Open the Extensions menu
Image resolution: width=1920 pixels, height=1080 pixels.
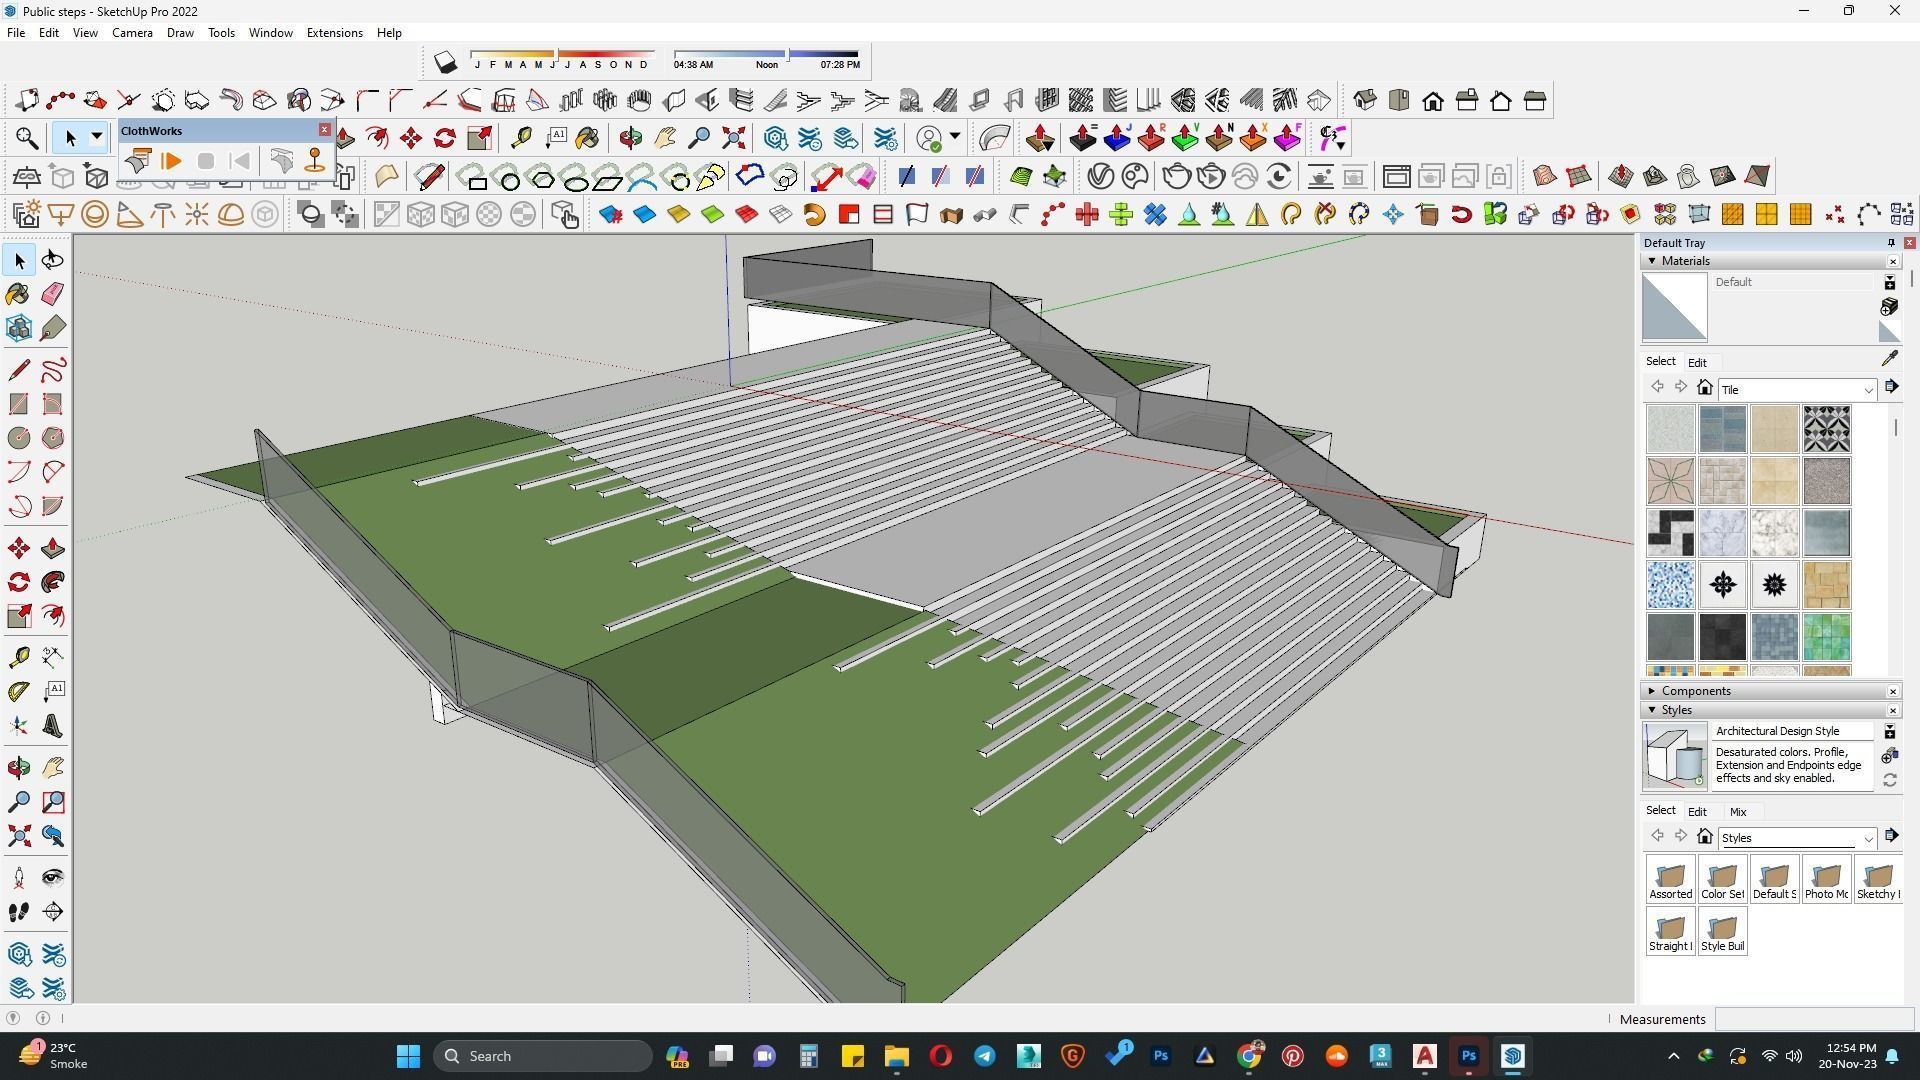(334, 33)
